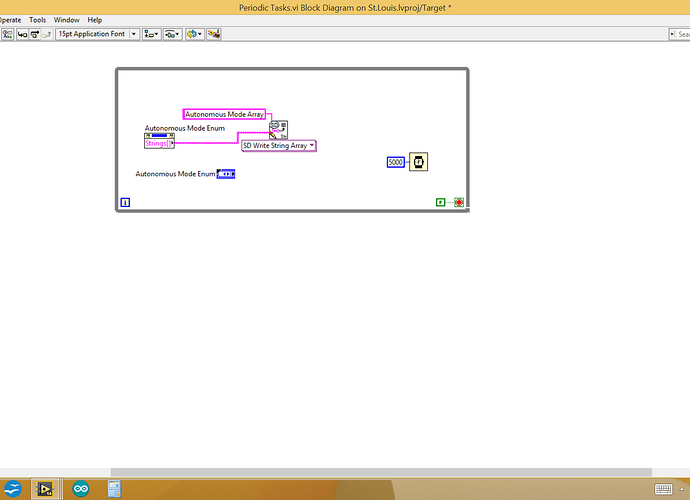Click the loop iteration terminal 'i'
This screenshot has height=500, width=690.
point(125,202)
